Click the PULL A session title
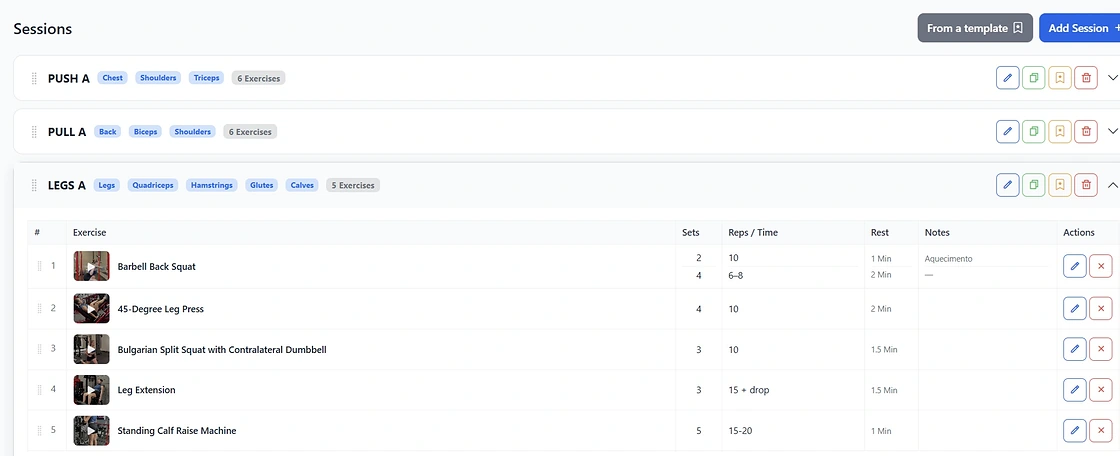 coord(67,132)
